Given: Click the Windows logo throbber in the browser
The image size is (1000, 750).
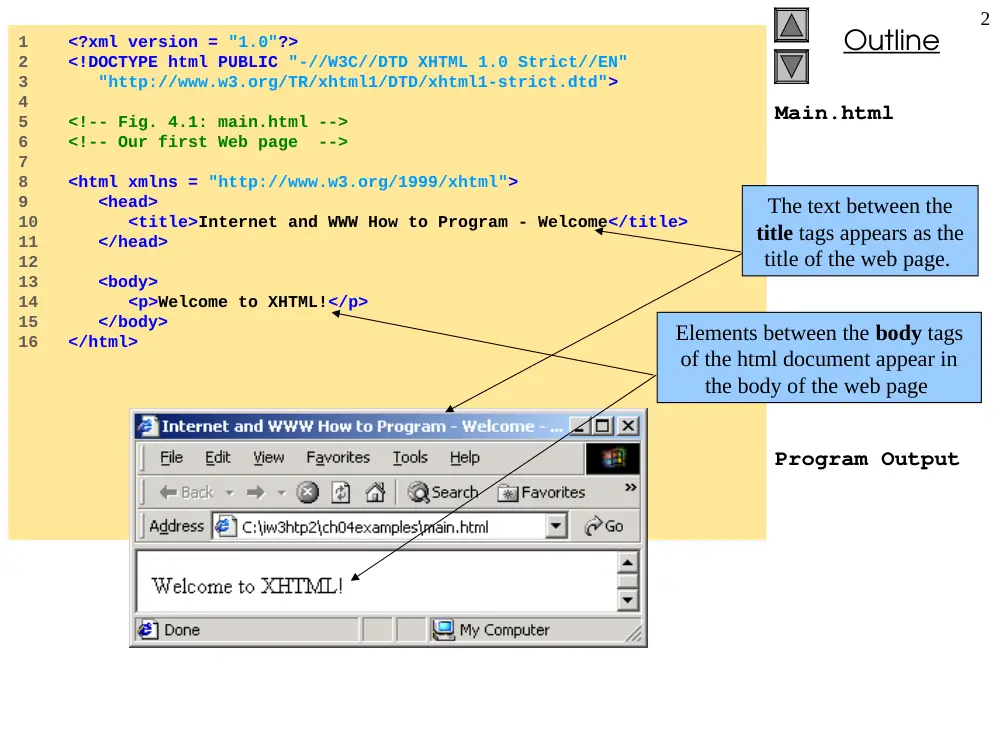Looking at the screenshot, I should click(612, 458).
